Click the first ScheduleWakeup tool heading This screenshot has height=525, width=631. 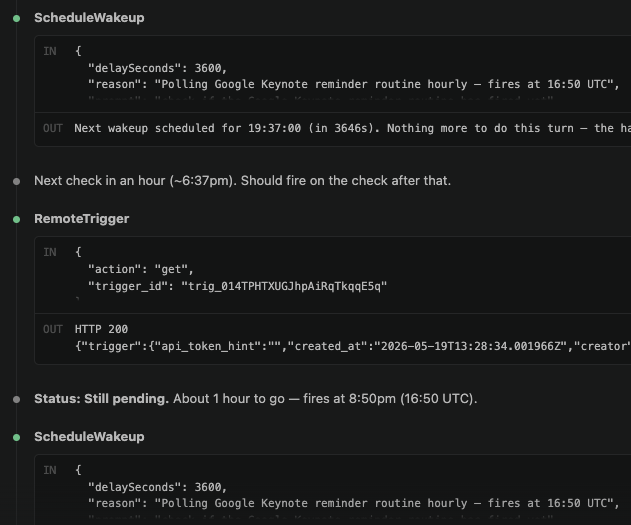tap(89, 18)
